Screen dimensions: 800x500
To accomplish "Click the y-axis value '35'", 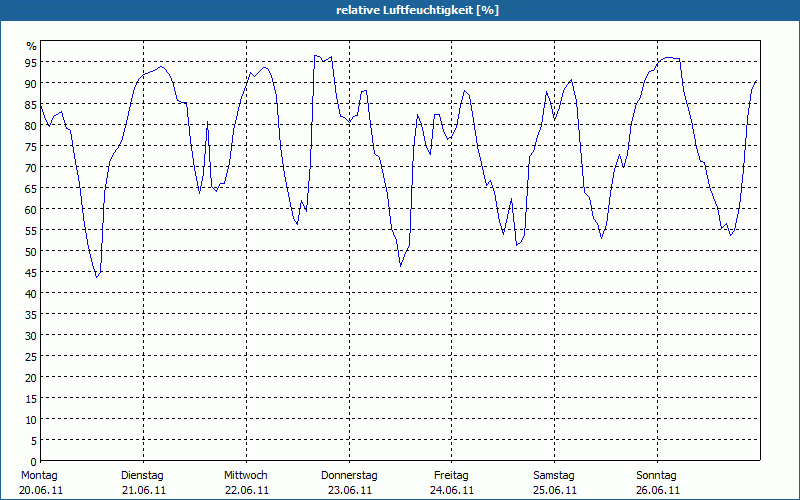I will tap(31, 315).
